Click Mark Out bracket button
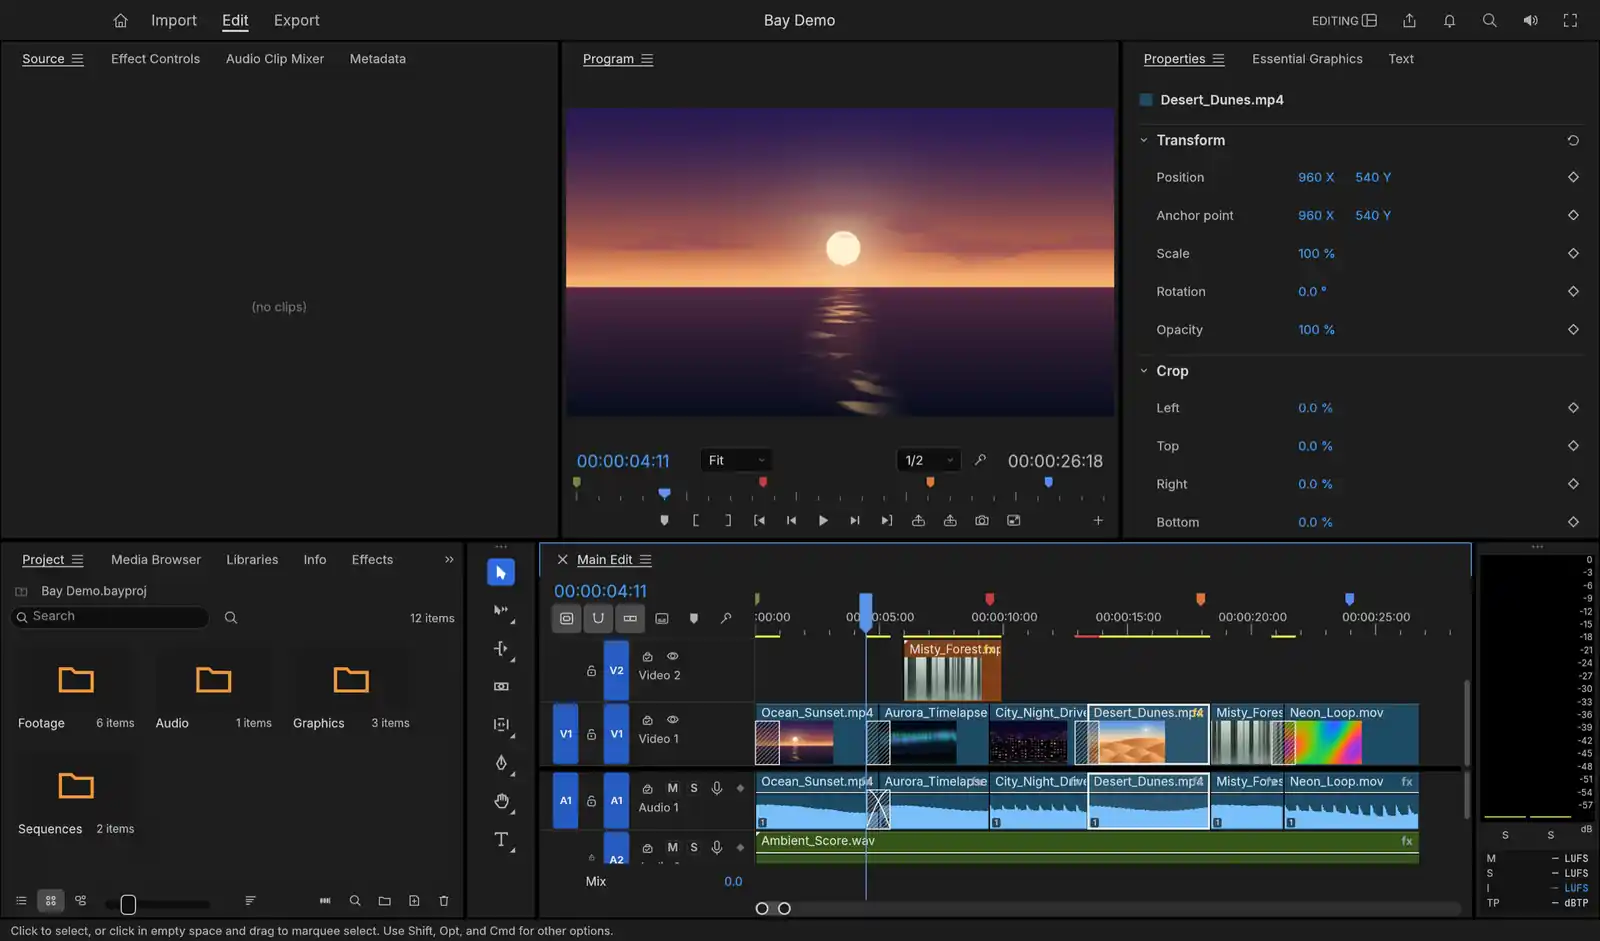1600x941 pixels. click(x=728, y=520)
